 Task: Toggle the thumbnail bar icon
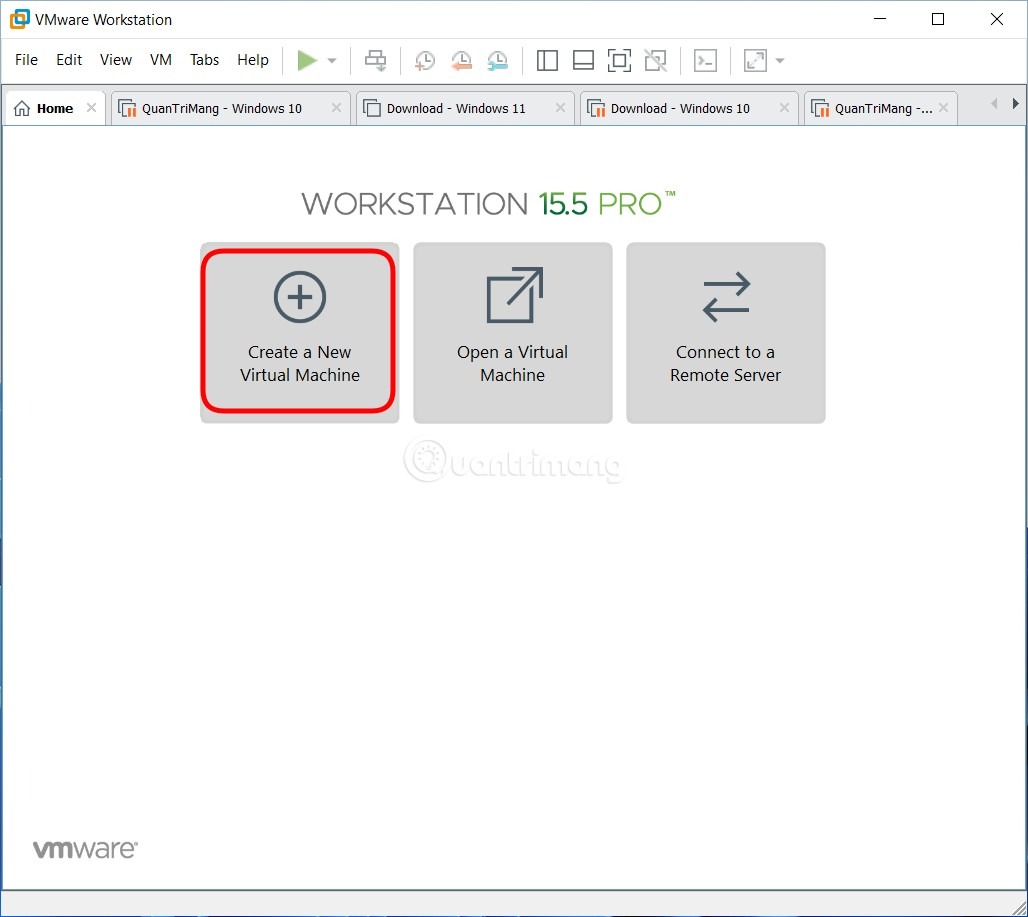[x=583, y=60]
